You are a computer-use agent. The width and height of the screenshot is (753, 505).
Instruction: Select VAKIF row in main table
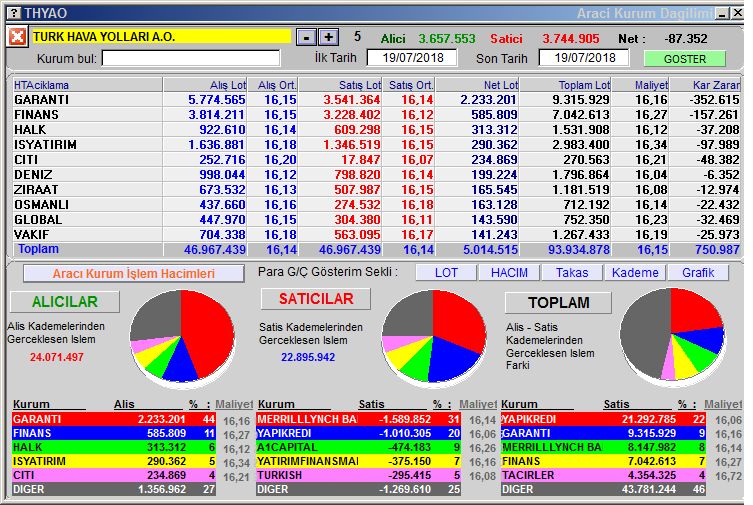pos(377,234)
